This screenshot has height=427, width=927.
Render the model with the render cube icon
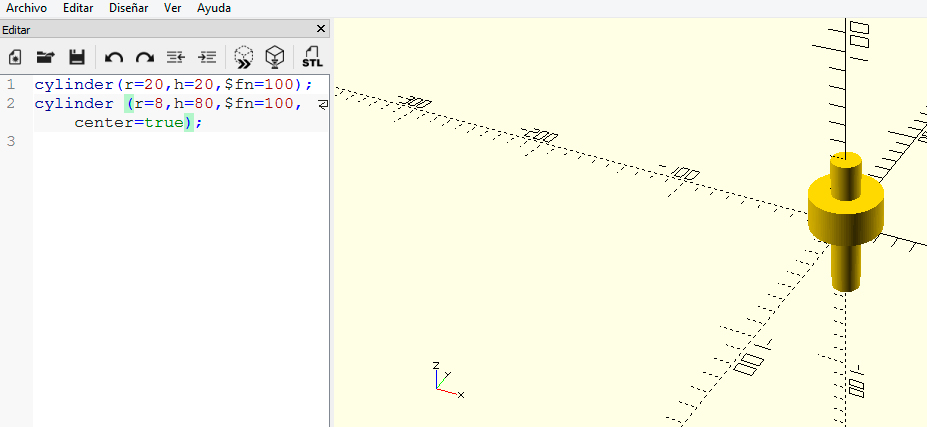(274, 57)
